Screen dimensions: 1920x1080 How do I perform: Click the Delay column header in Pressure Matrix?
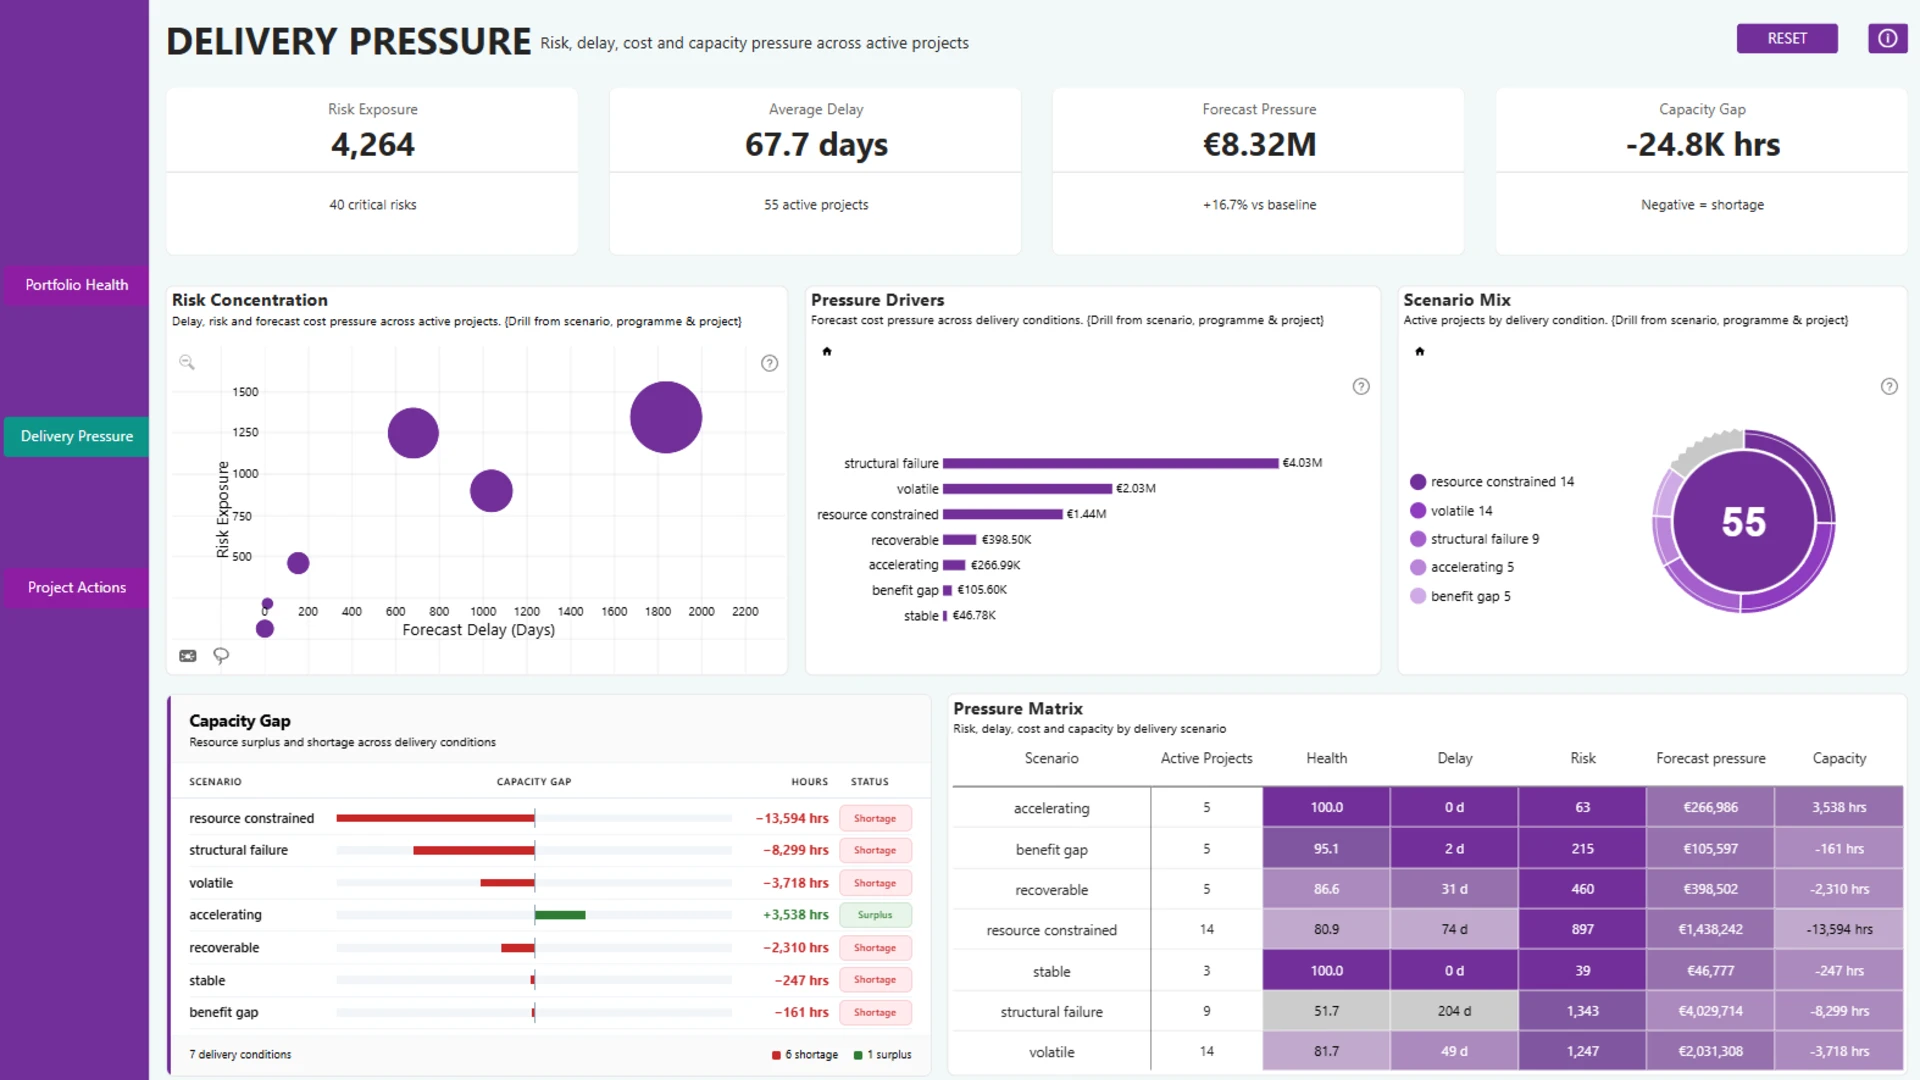[1454, 758]
